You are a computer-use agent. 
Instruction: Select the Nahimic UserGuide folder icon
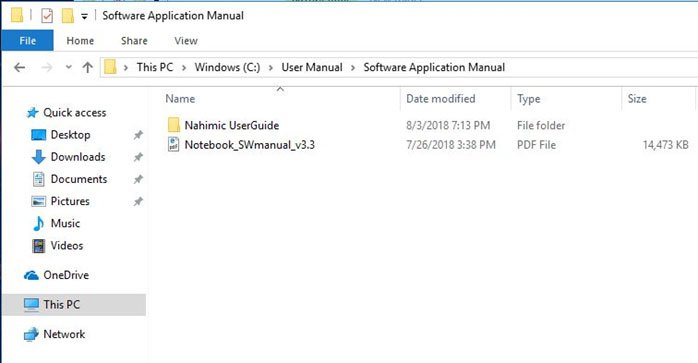coord(174,125)
